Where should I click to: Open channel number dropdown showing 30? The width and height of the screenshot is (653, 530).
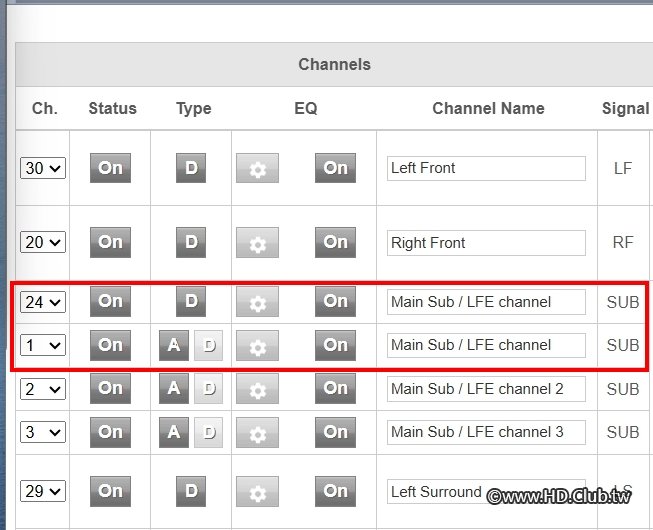coord(43,168)
